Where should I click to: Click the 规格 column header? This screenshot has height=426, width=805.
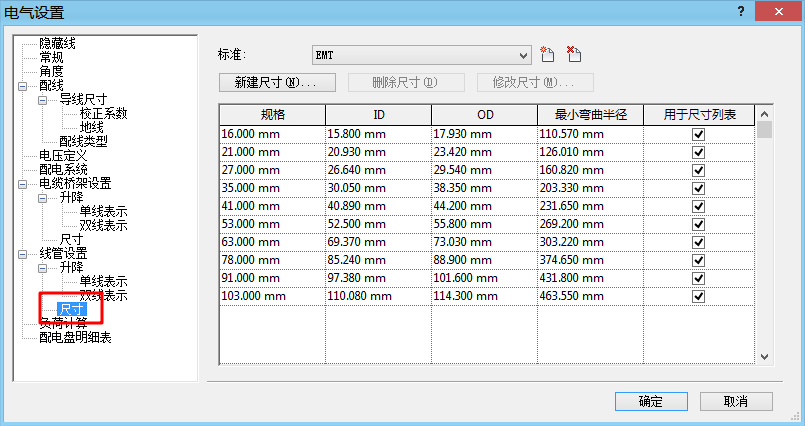273,115
